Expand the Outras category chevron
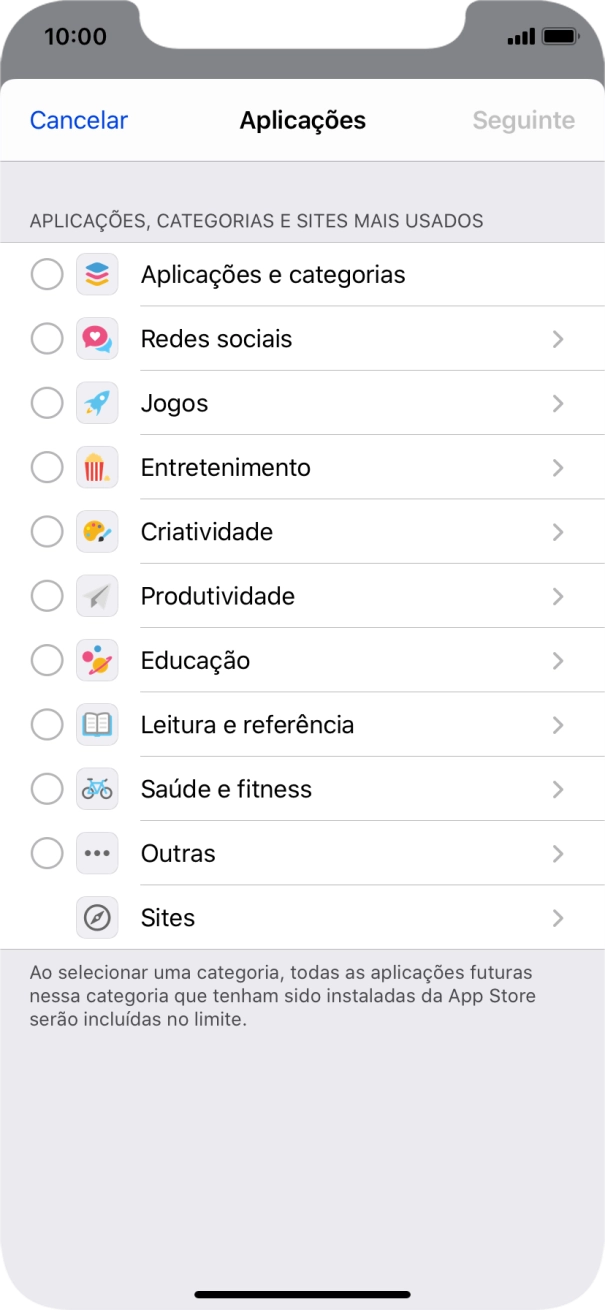The image size is (605, 1310). click(x=558, y=854)
